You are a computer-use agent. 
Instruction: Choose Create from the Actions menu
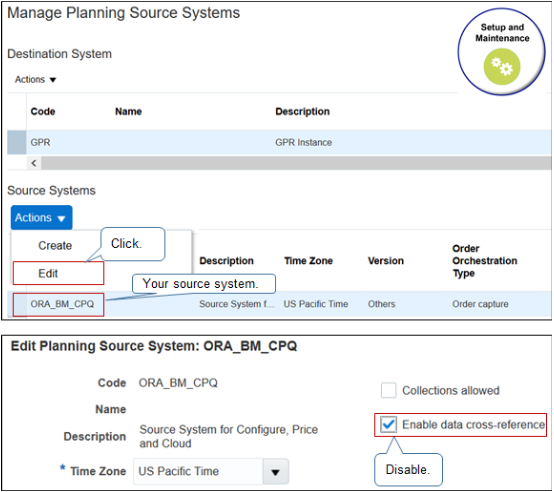55,245
